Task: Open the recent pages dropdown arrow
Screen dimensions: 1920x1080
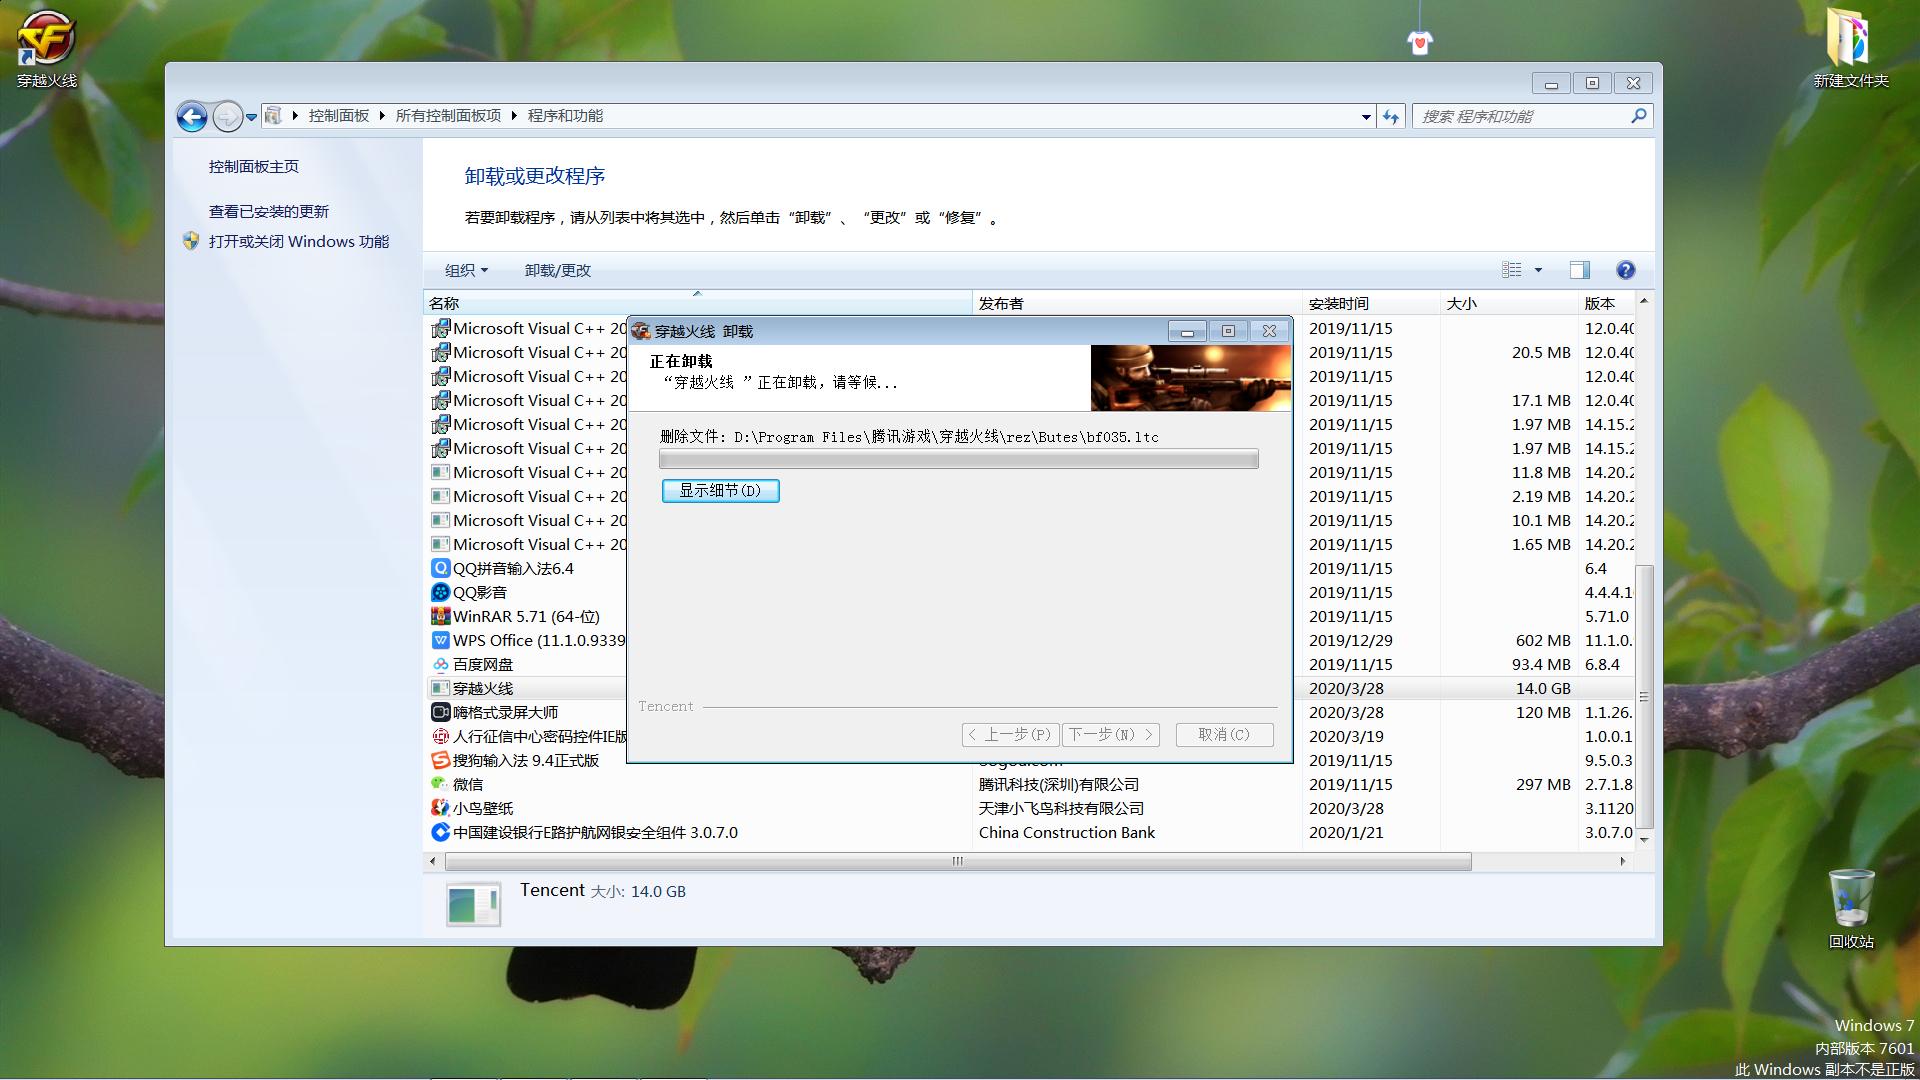Action: pos(251,117)
